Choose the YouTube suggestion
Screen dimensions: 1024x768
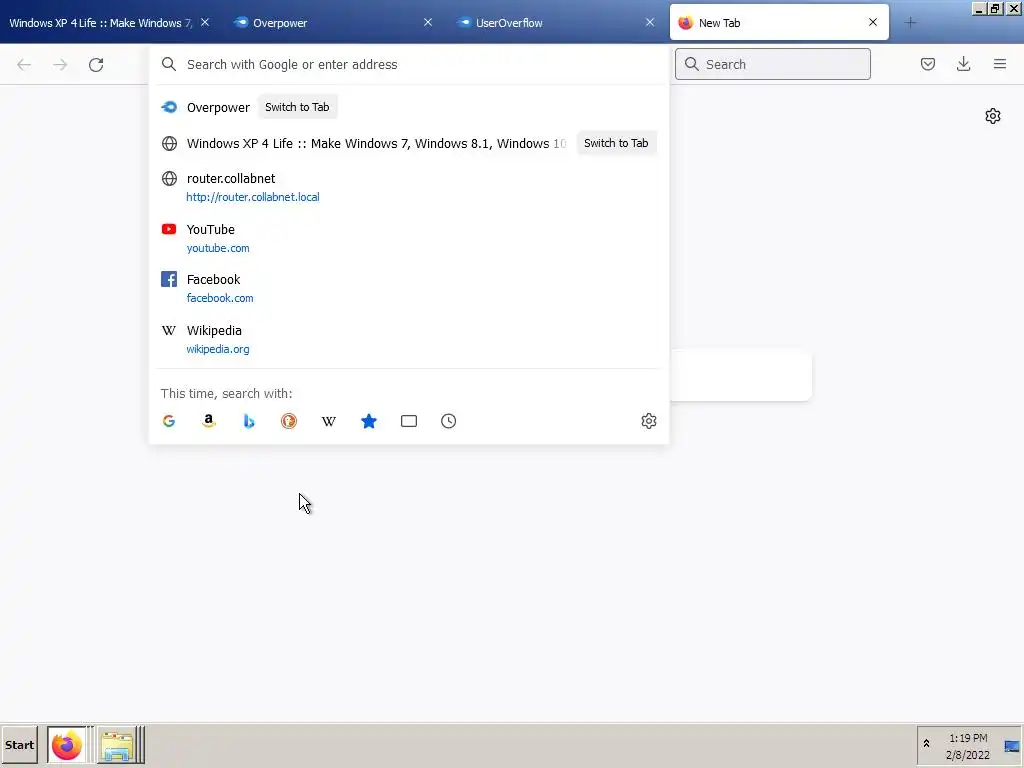pyautogui.click(x=409, y=238)
